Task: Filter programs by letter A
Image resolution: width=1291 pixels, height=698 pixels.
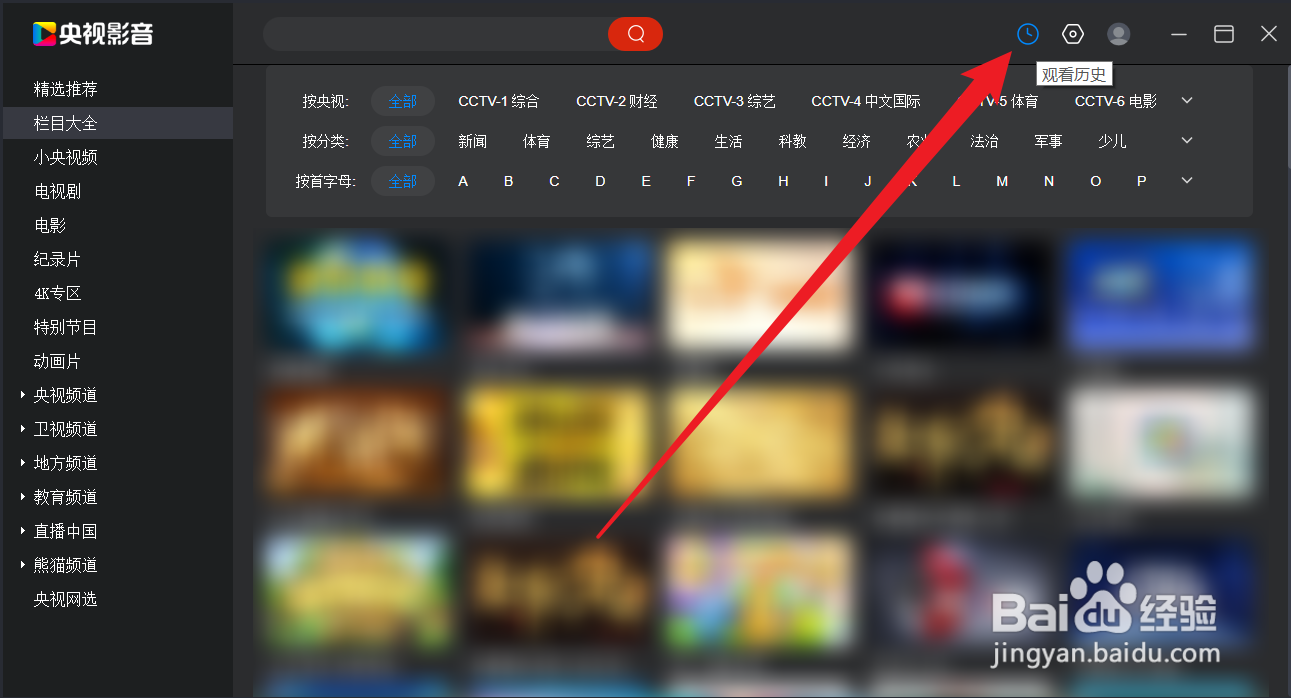Action: point(463,181)
